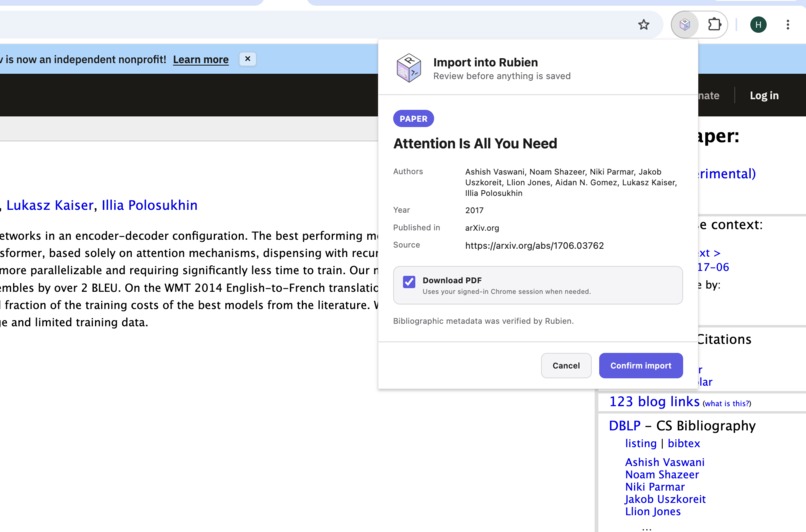806x532 pixels.
Task: Open the DBLP listing link
Action: click(x=640, y=443)
